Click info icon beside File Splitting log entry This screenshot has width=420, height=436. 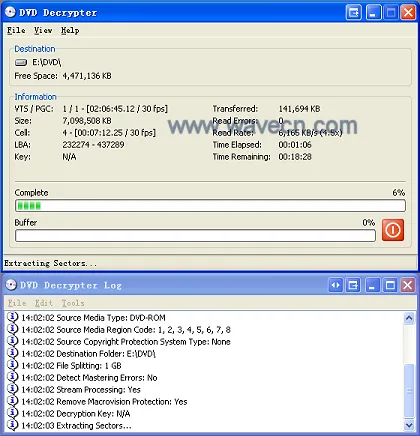click(x=12, y=365)
